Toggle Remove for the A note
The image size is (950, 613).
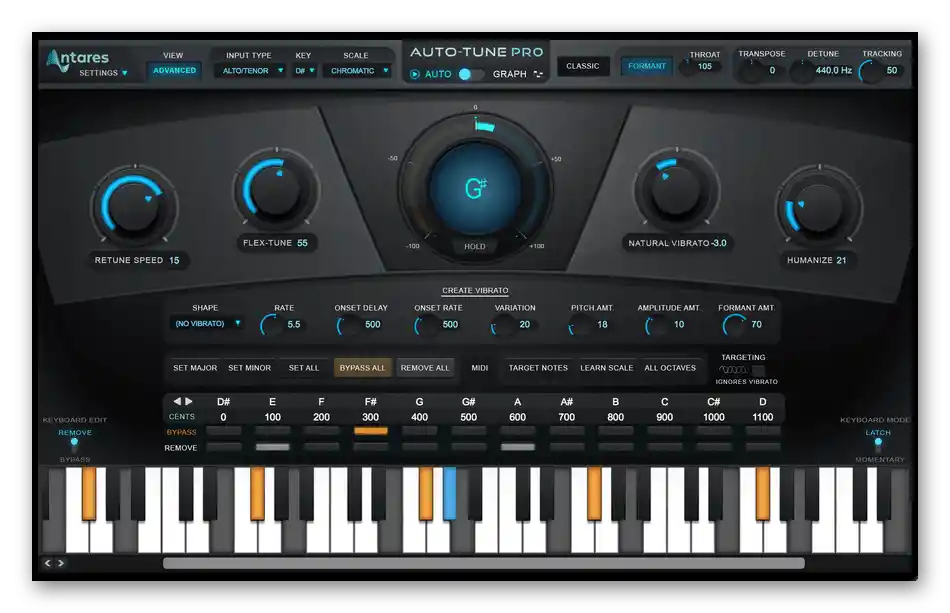[517, 447]
